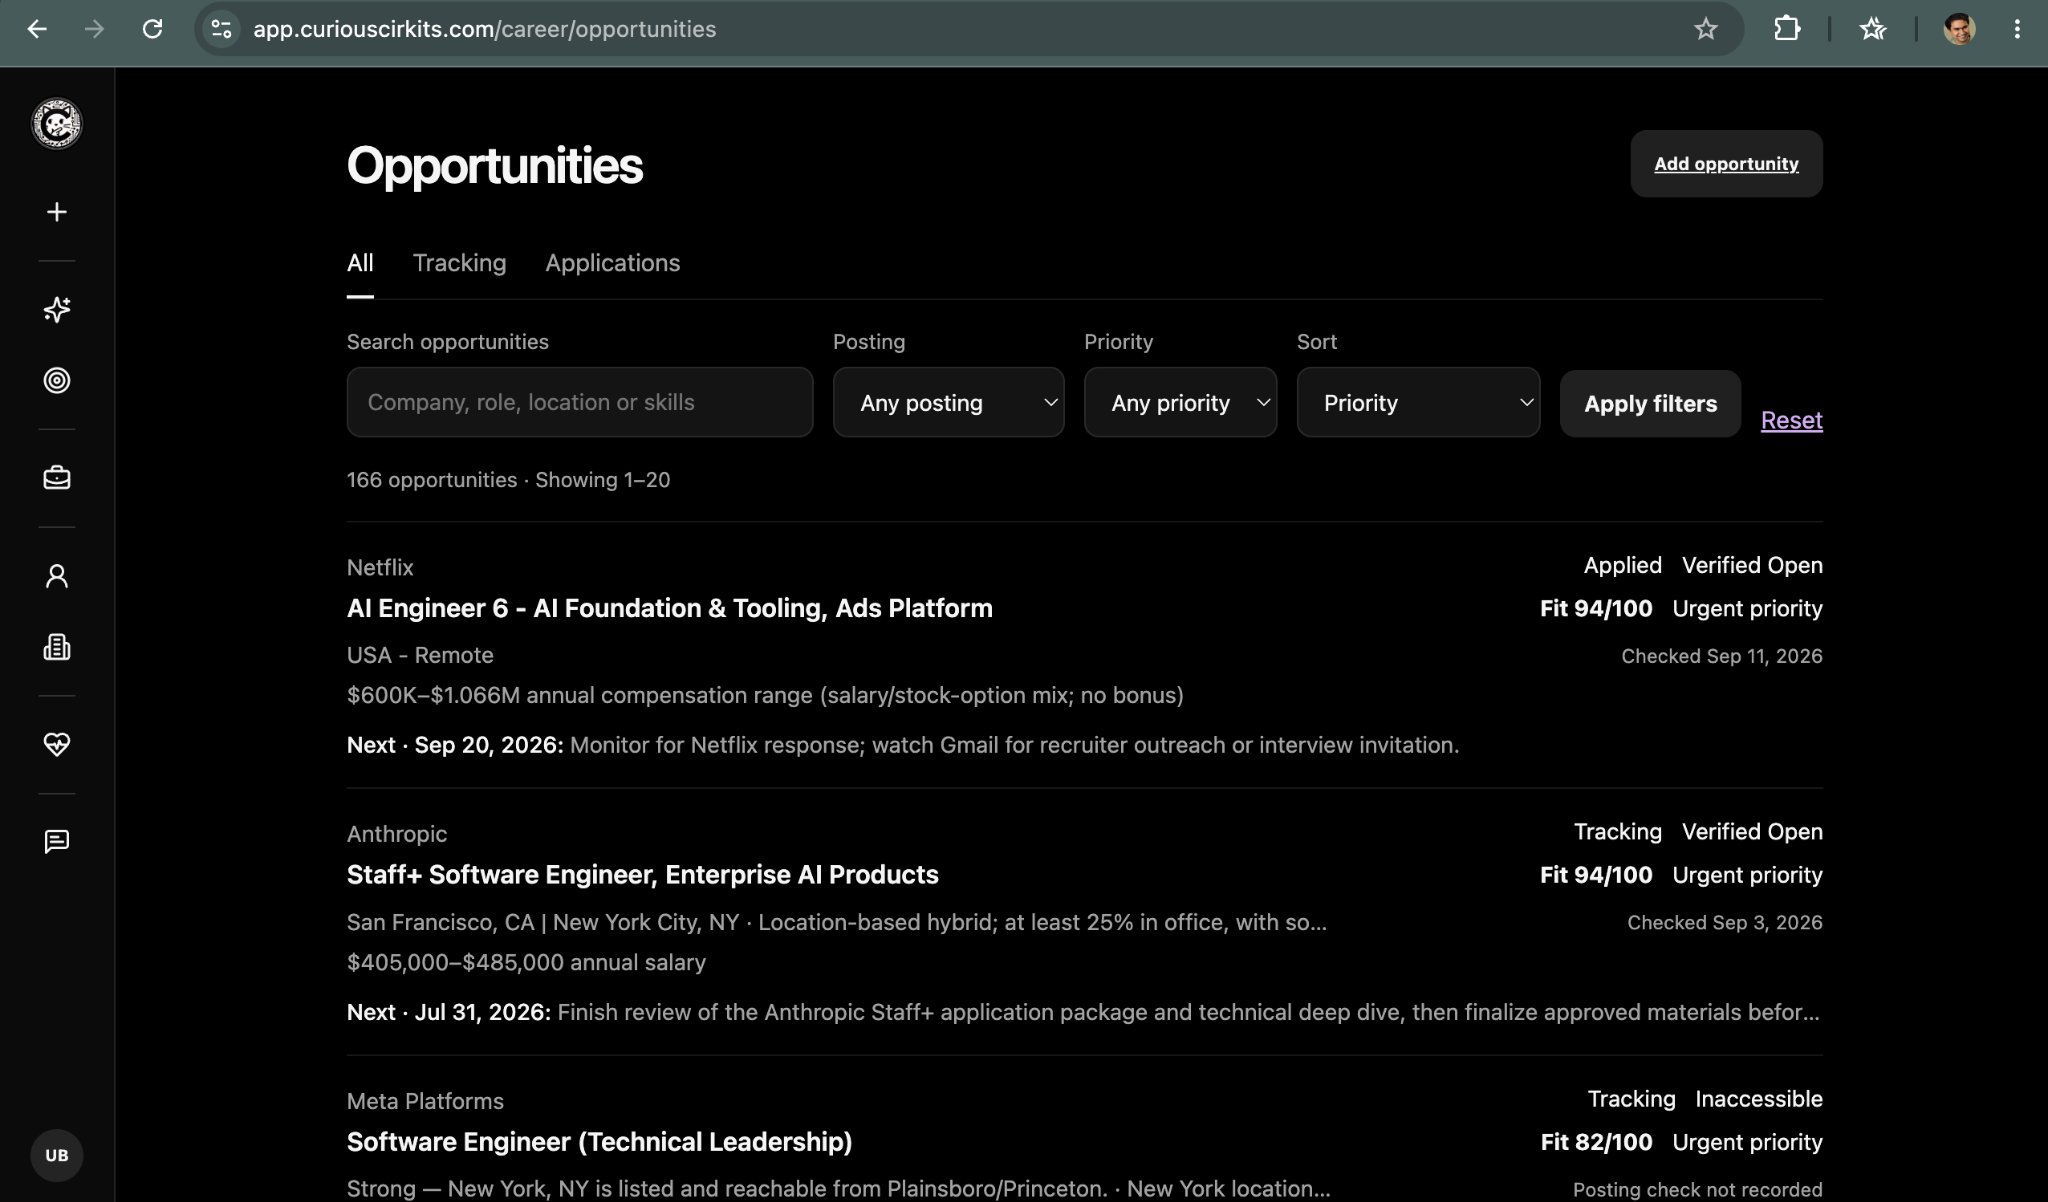2048x1202 pixels.
Task: Open the chat messages icon in the sidebar
Action: pos(57,842)
